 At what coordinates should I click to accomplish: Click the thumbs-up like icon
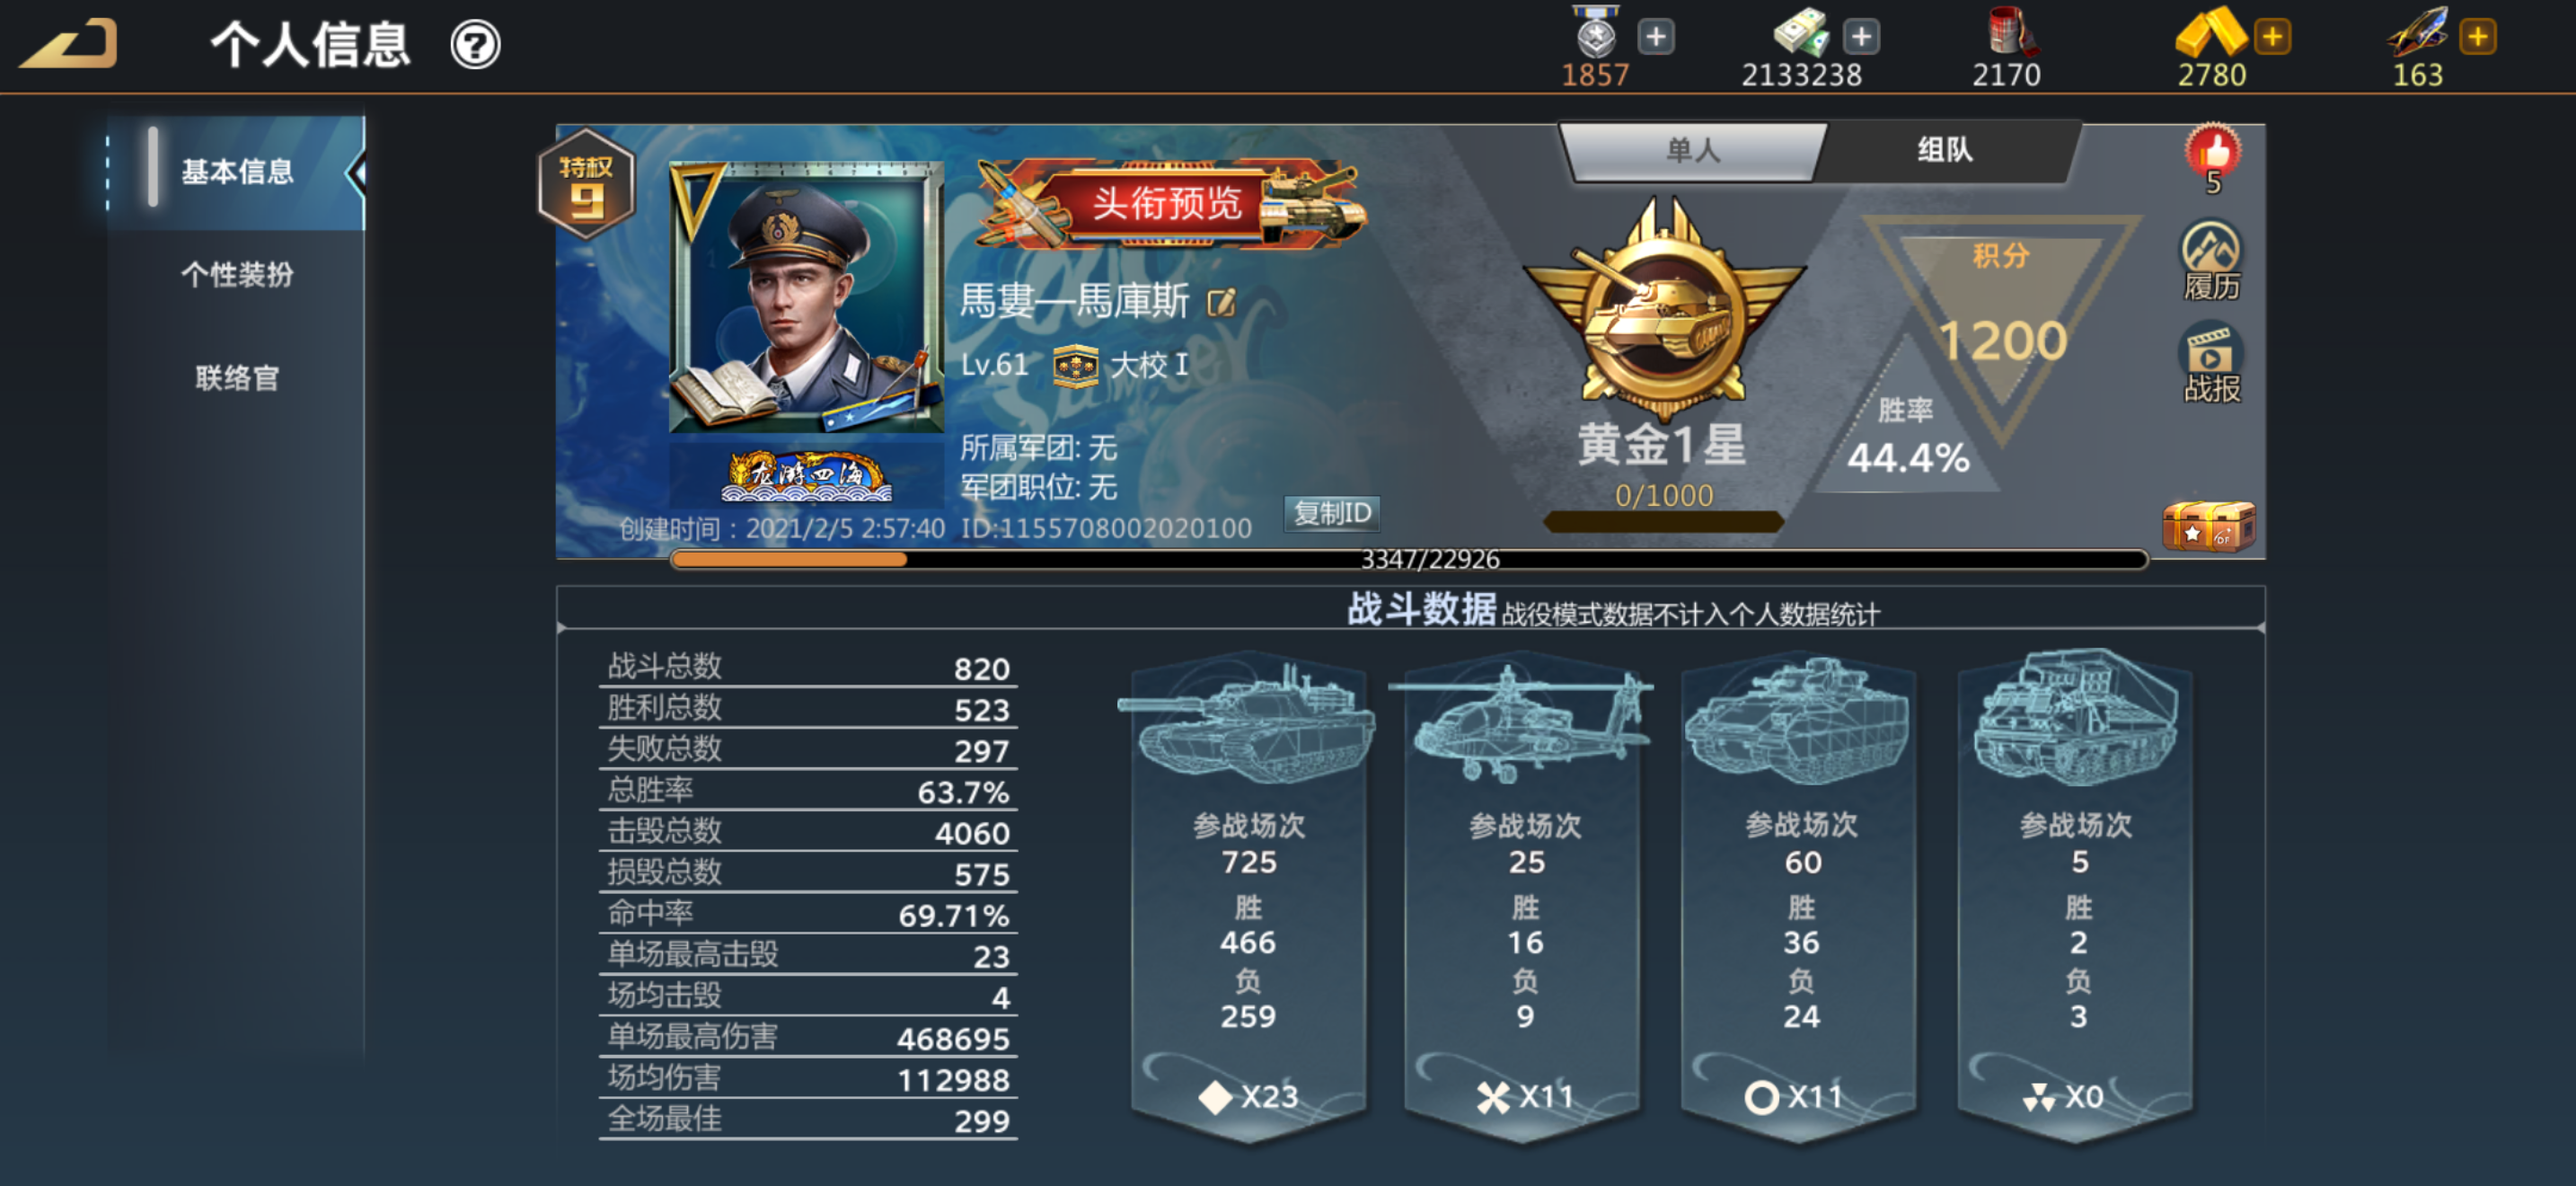(2212, 151)
